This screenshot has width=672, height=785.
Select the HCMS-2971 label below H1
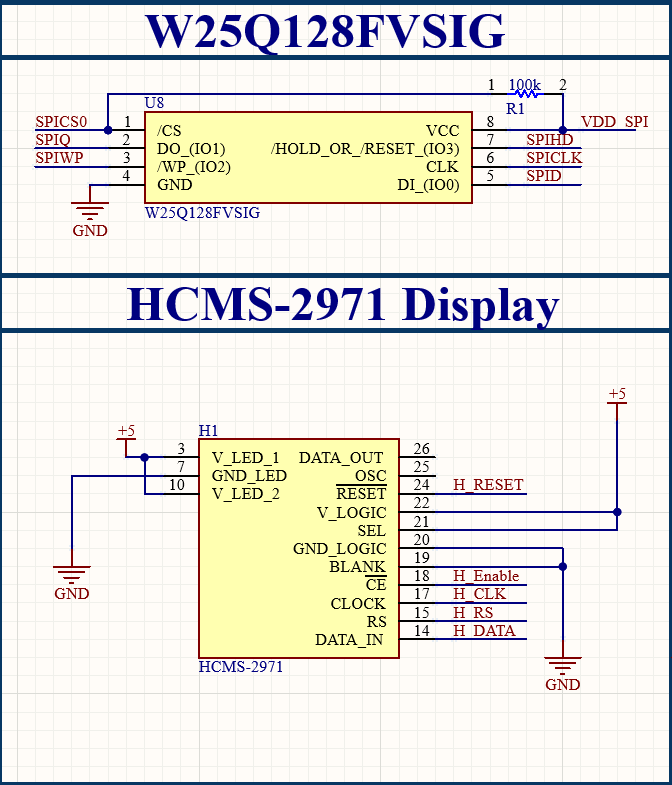pyautogui.click(x=241, y=667)
